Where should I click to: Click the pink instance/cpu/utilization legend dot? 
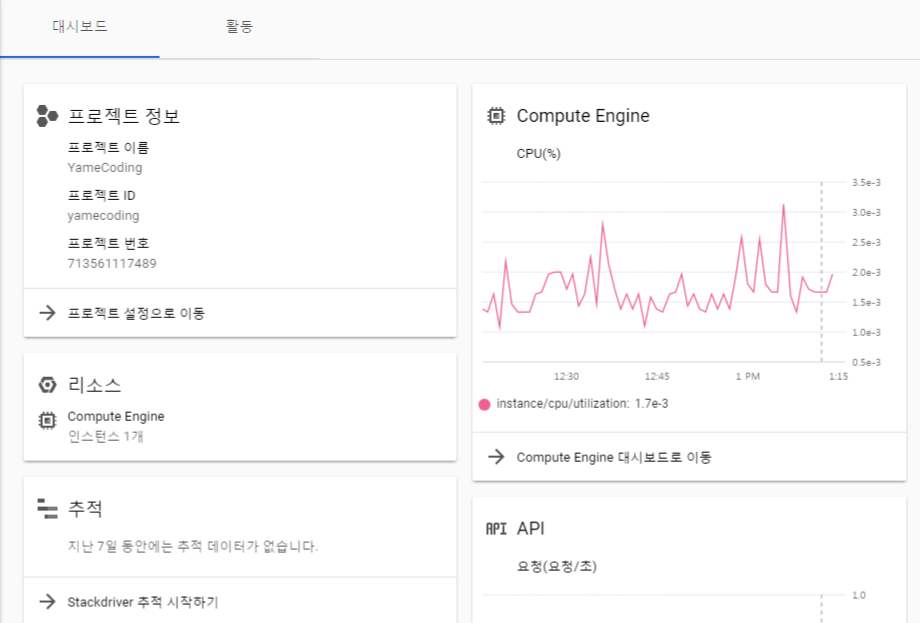[x=485, y=404]
